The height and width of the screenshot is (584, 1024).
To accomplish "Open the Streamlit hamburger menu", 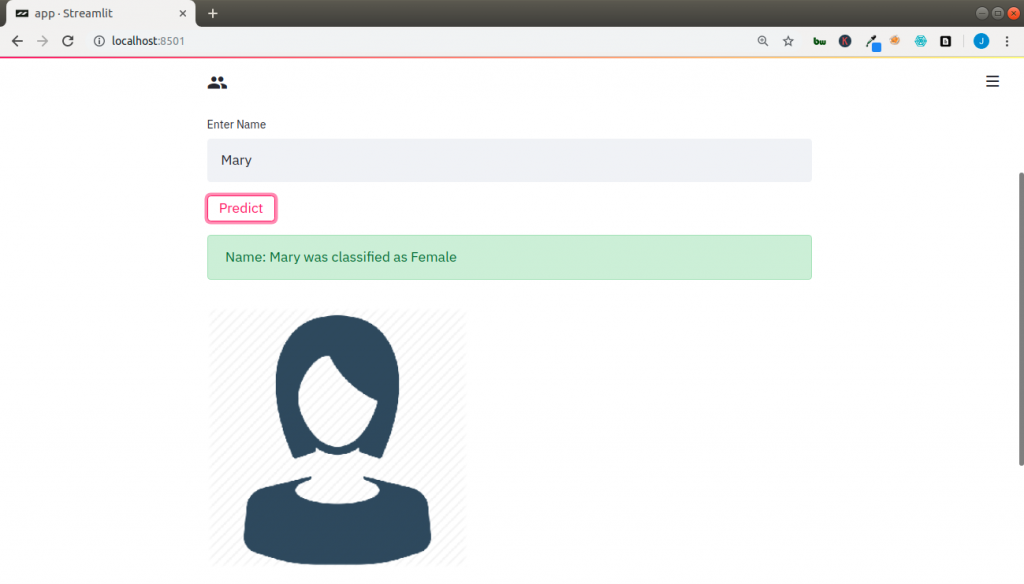I will click(992, 82).
